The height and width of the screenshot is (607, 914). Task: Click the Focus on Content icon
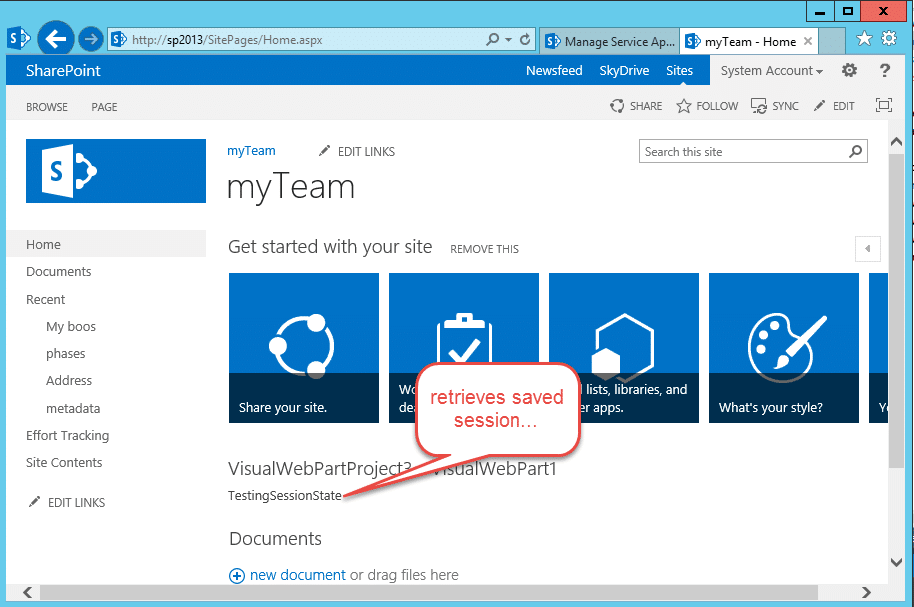coord(884,105)
